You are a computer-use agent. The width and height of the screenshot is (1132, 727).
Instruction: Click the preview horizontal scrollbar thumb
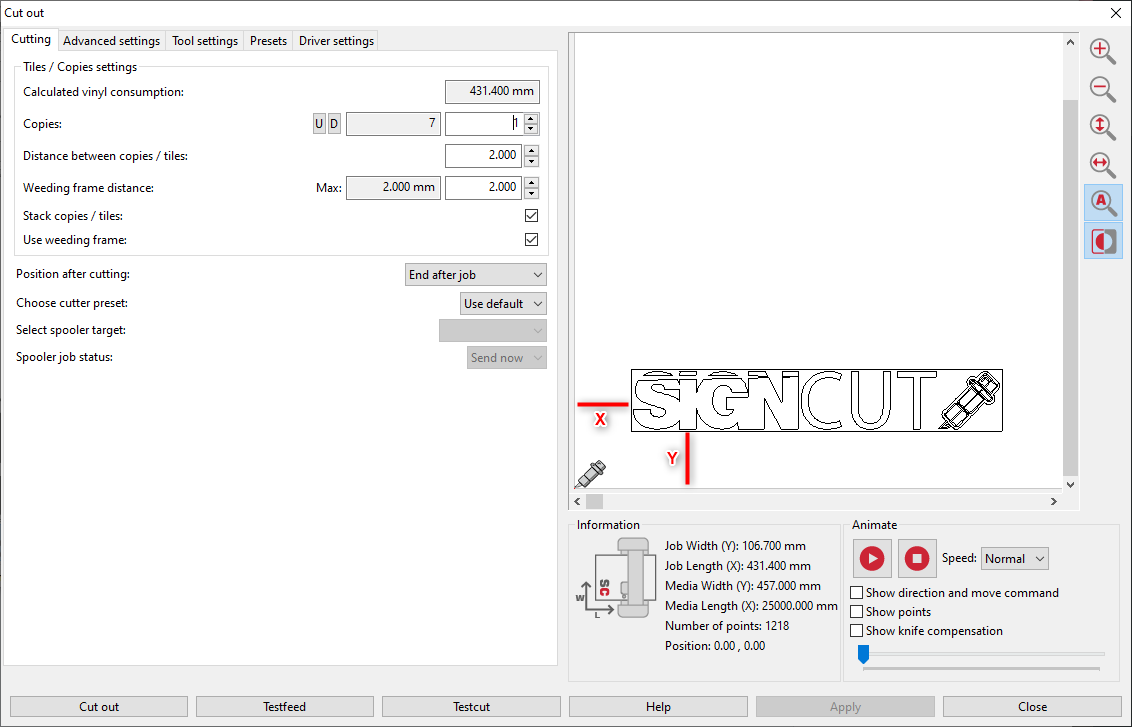[594, 501]
